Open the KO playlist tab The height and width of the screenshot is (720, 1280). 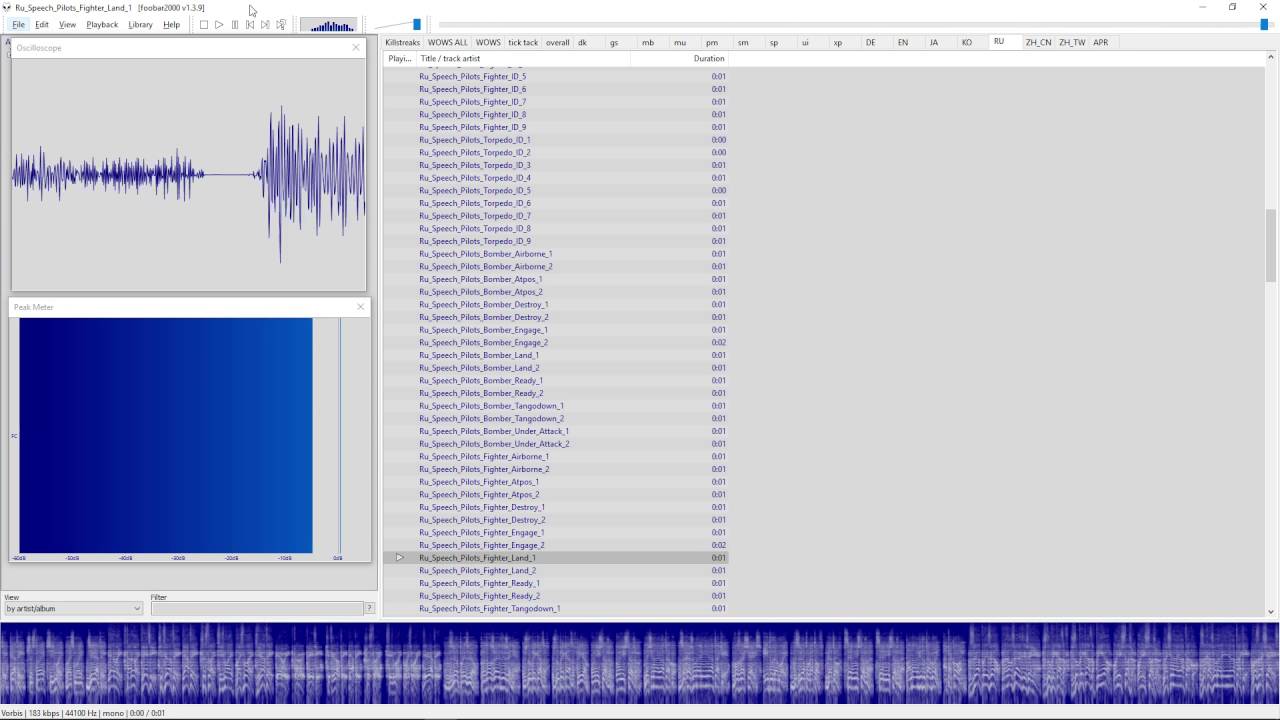[x=966, y=43]
